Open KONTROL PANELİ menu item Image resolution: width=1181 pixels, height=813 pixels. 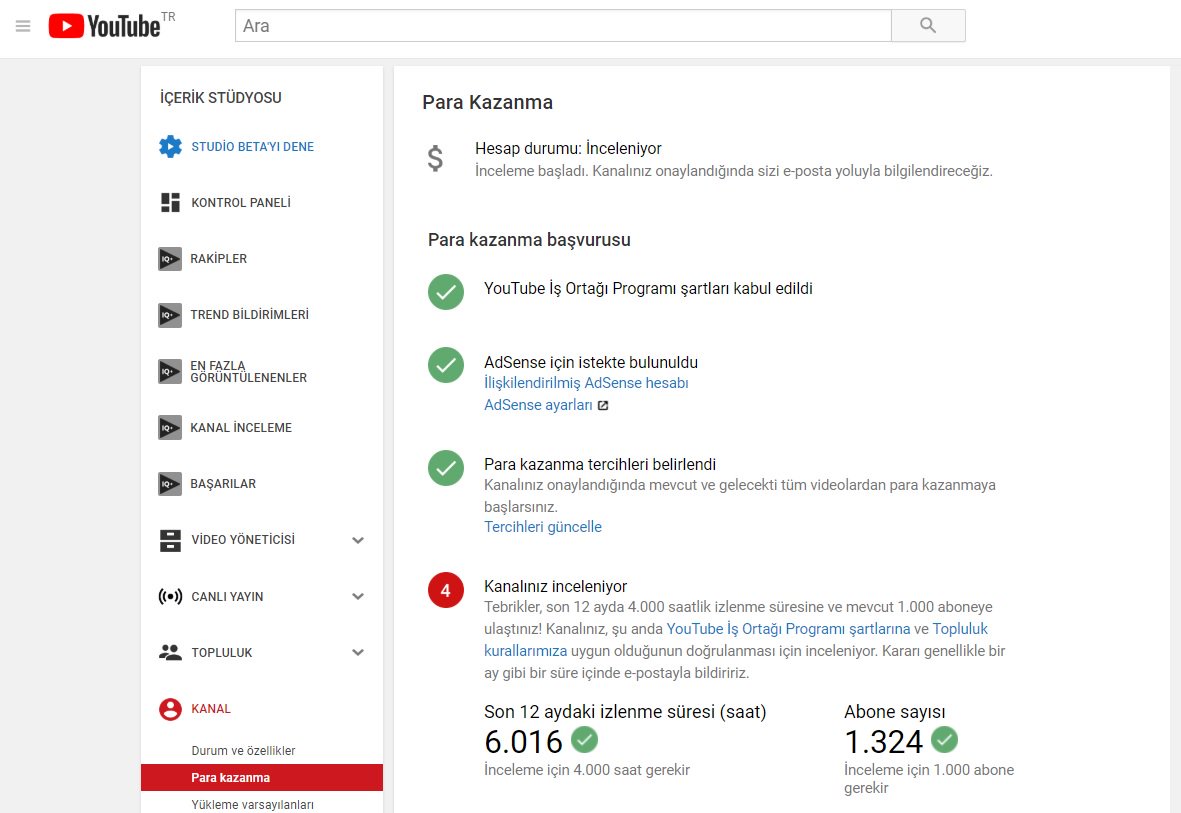[x=241, y=203]
